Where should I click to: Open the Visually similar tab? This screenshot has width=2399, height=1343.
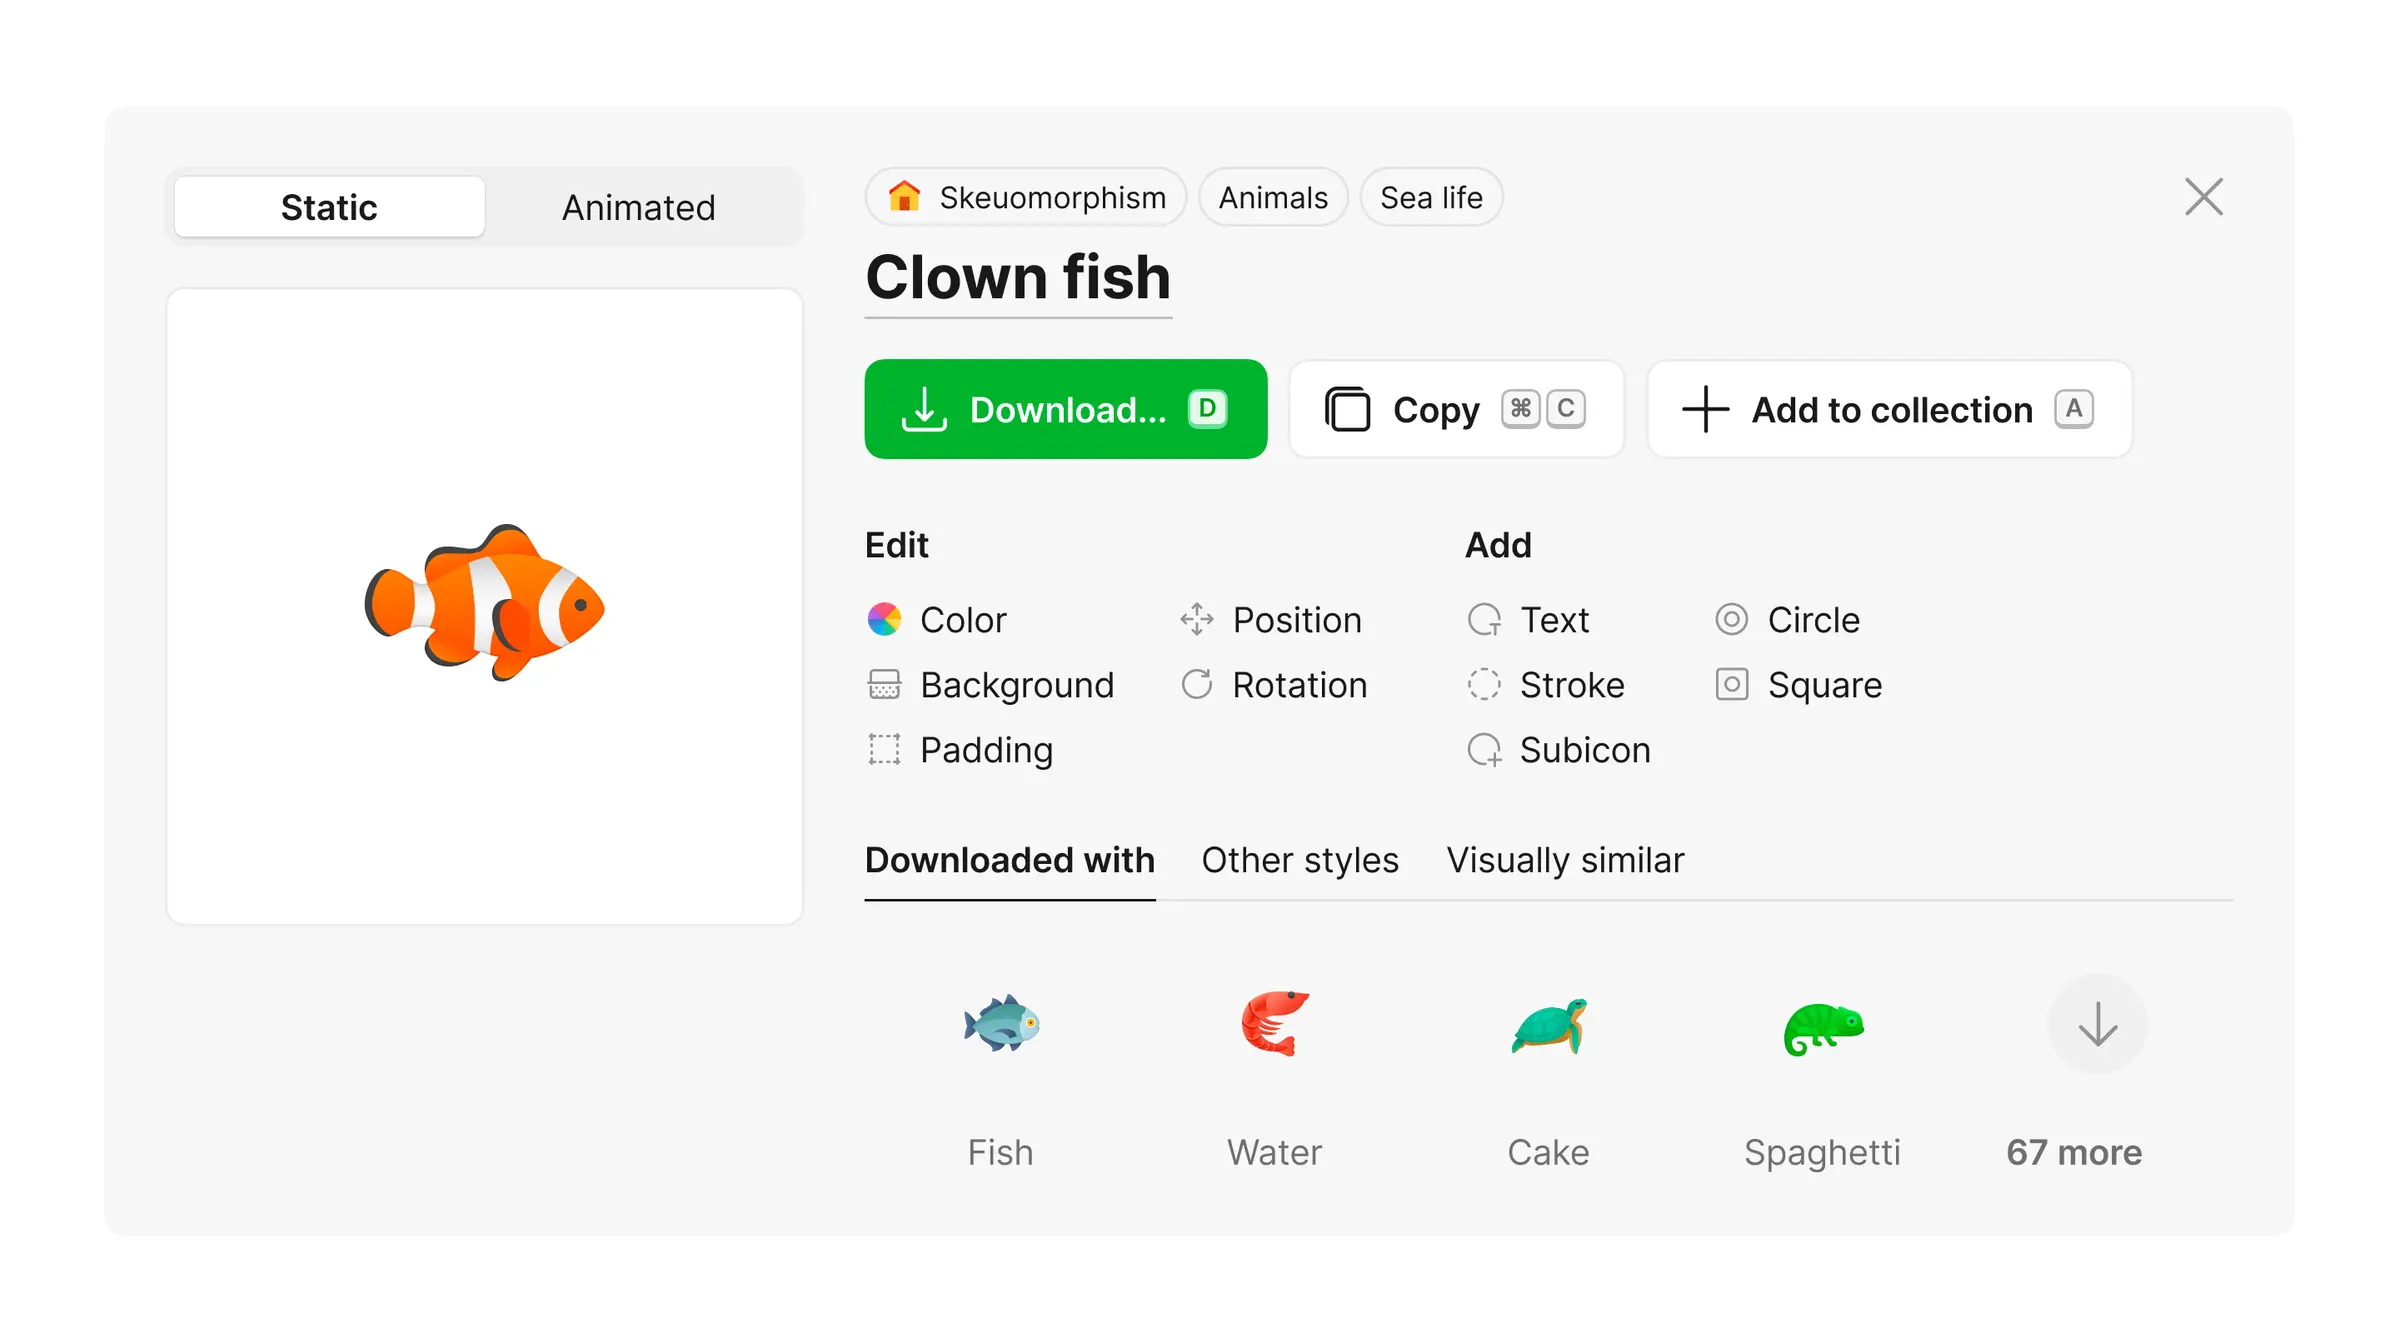(x=1565, y=860)
